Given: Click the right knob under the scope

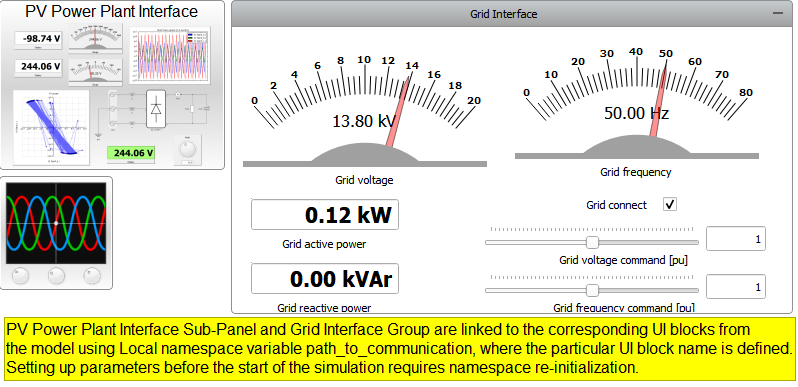Looking at the screenshot, I should point(92,276).
